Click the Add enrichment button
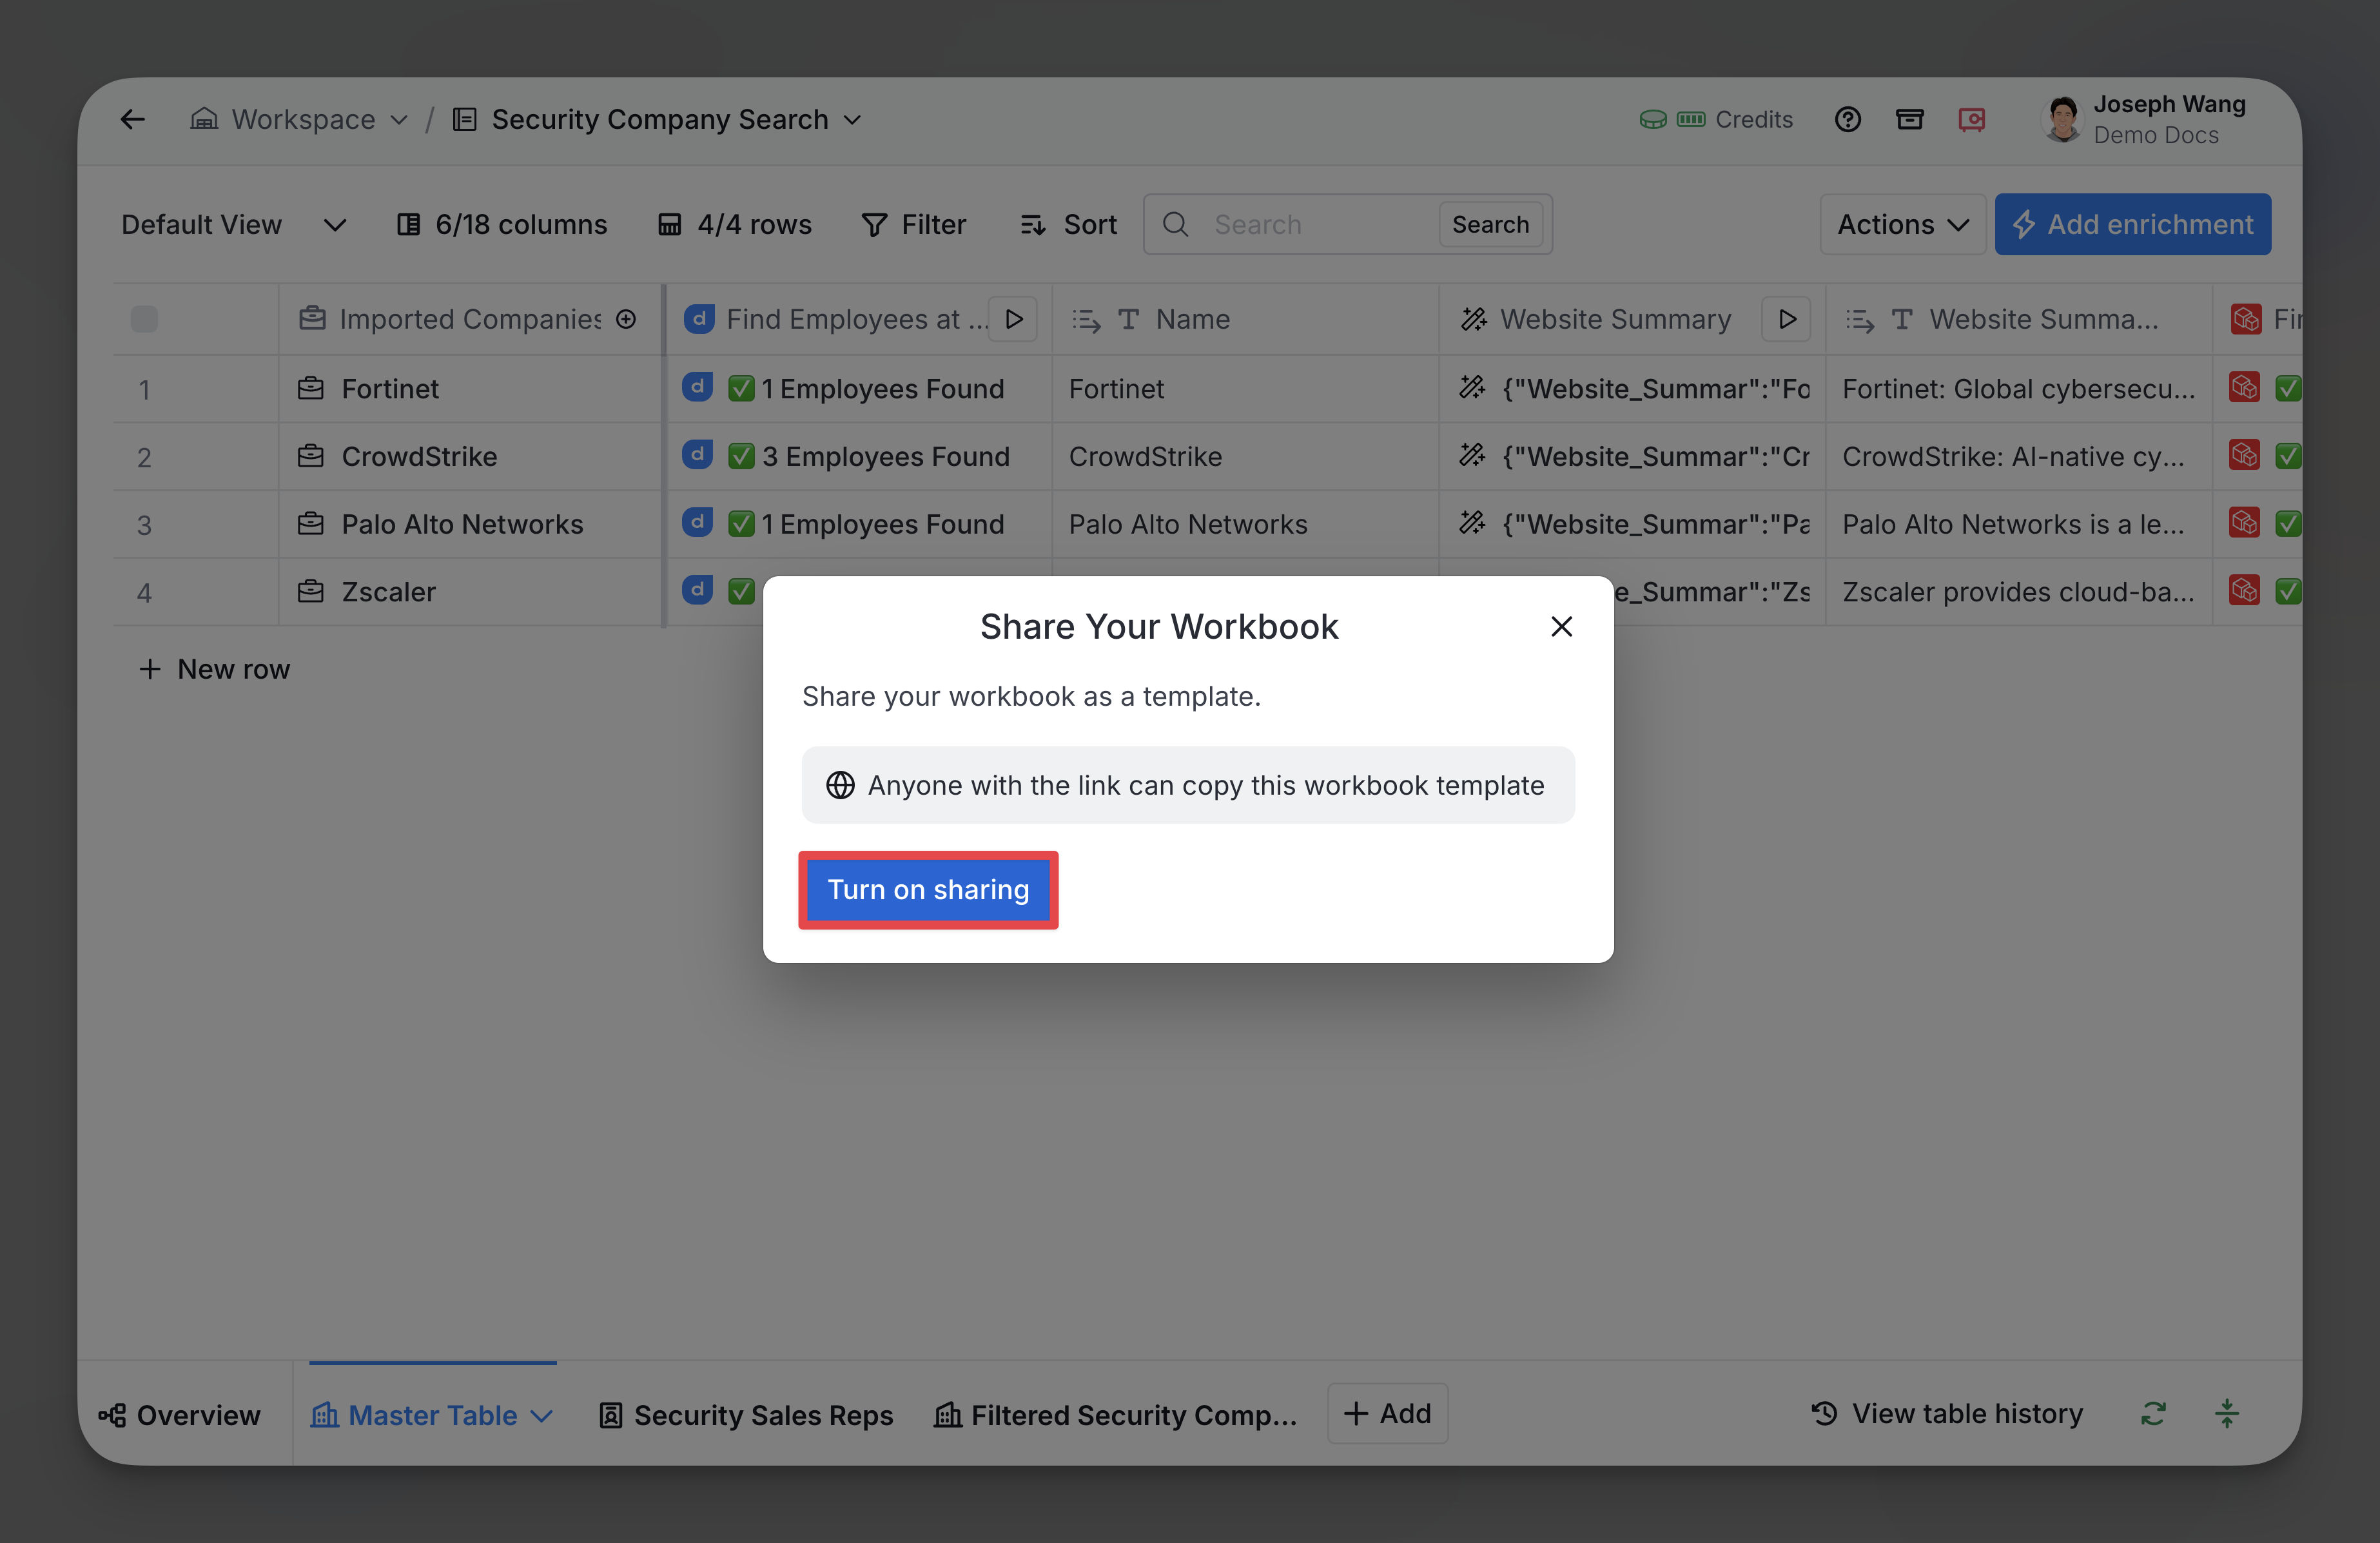This screenshot has height=1543, width=2380. 2132,225
